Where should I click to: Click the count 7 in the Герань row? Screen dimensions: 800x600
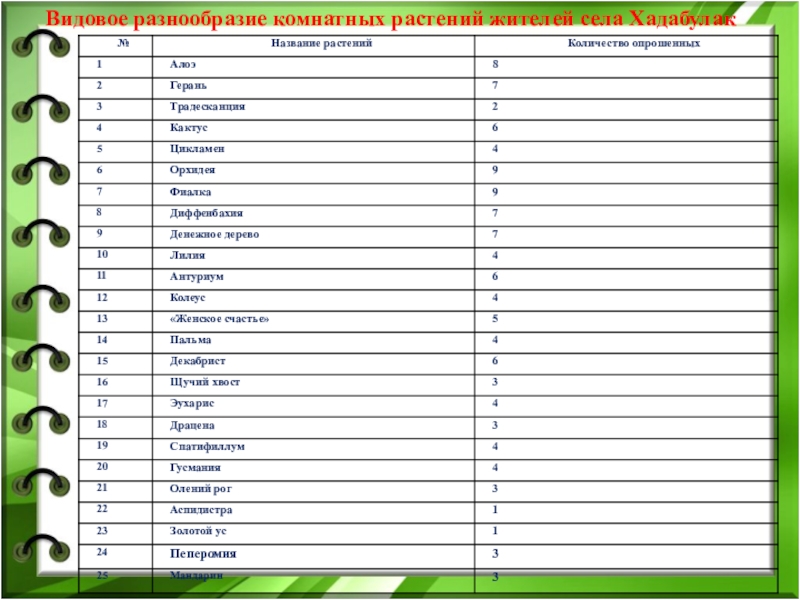click(x=495, y=86)
